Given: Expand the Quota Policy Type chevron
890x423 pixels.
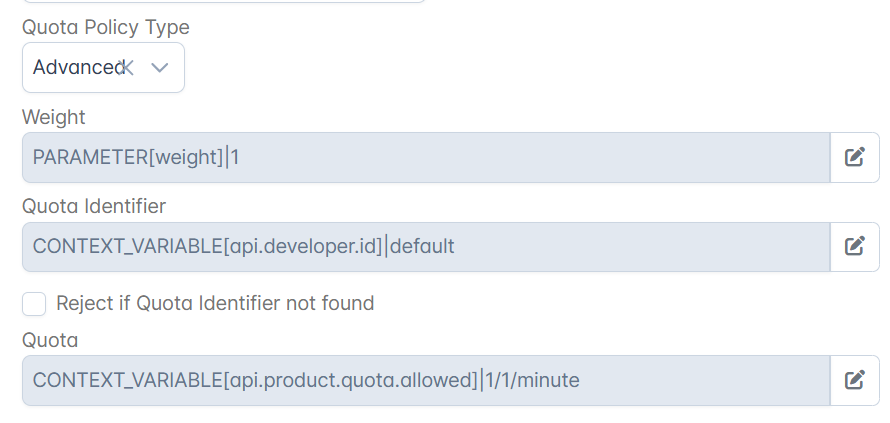Looking at the screenshot, I should coord(160,68).
